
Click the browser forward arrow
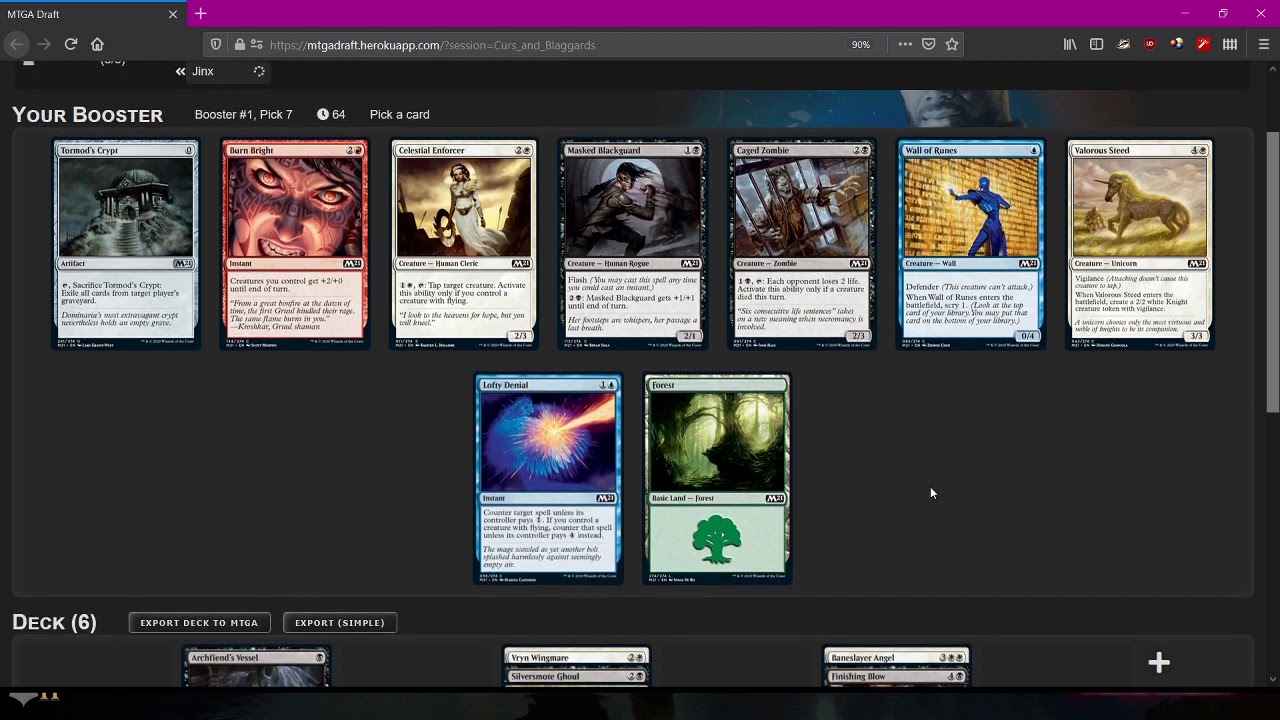point(43,44)
